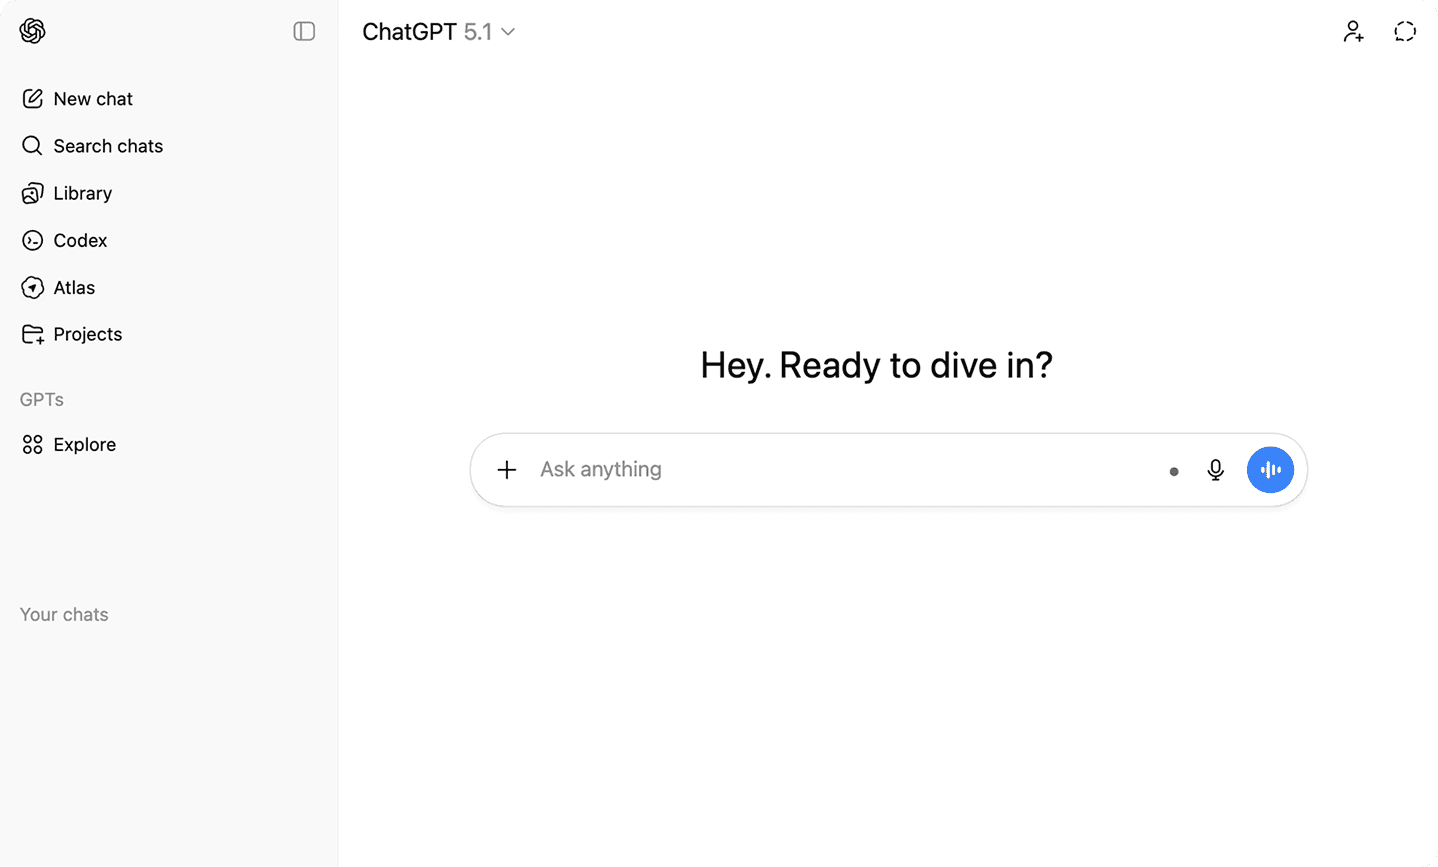Start voice mode with the blue waveform button
Viewport: 1438px width, 867px height.
1270,469
